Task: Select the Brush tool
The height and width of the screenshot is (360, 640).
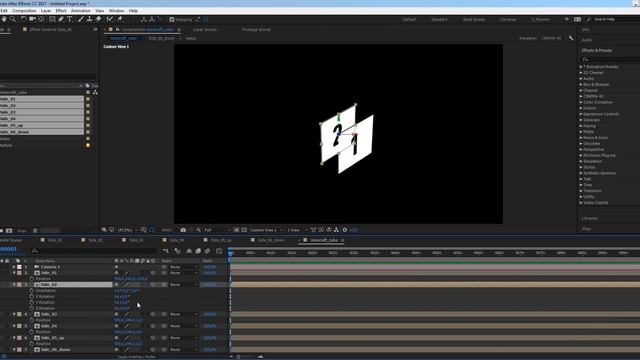Action: [x=81, y=19]
